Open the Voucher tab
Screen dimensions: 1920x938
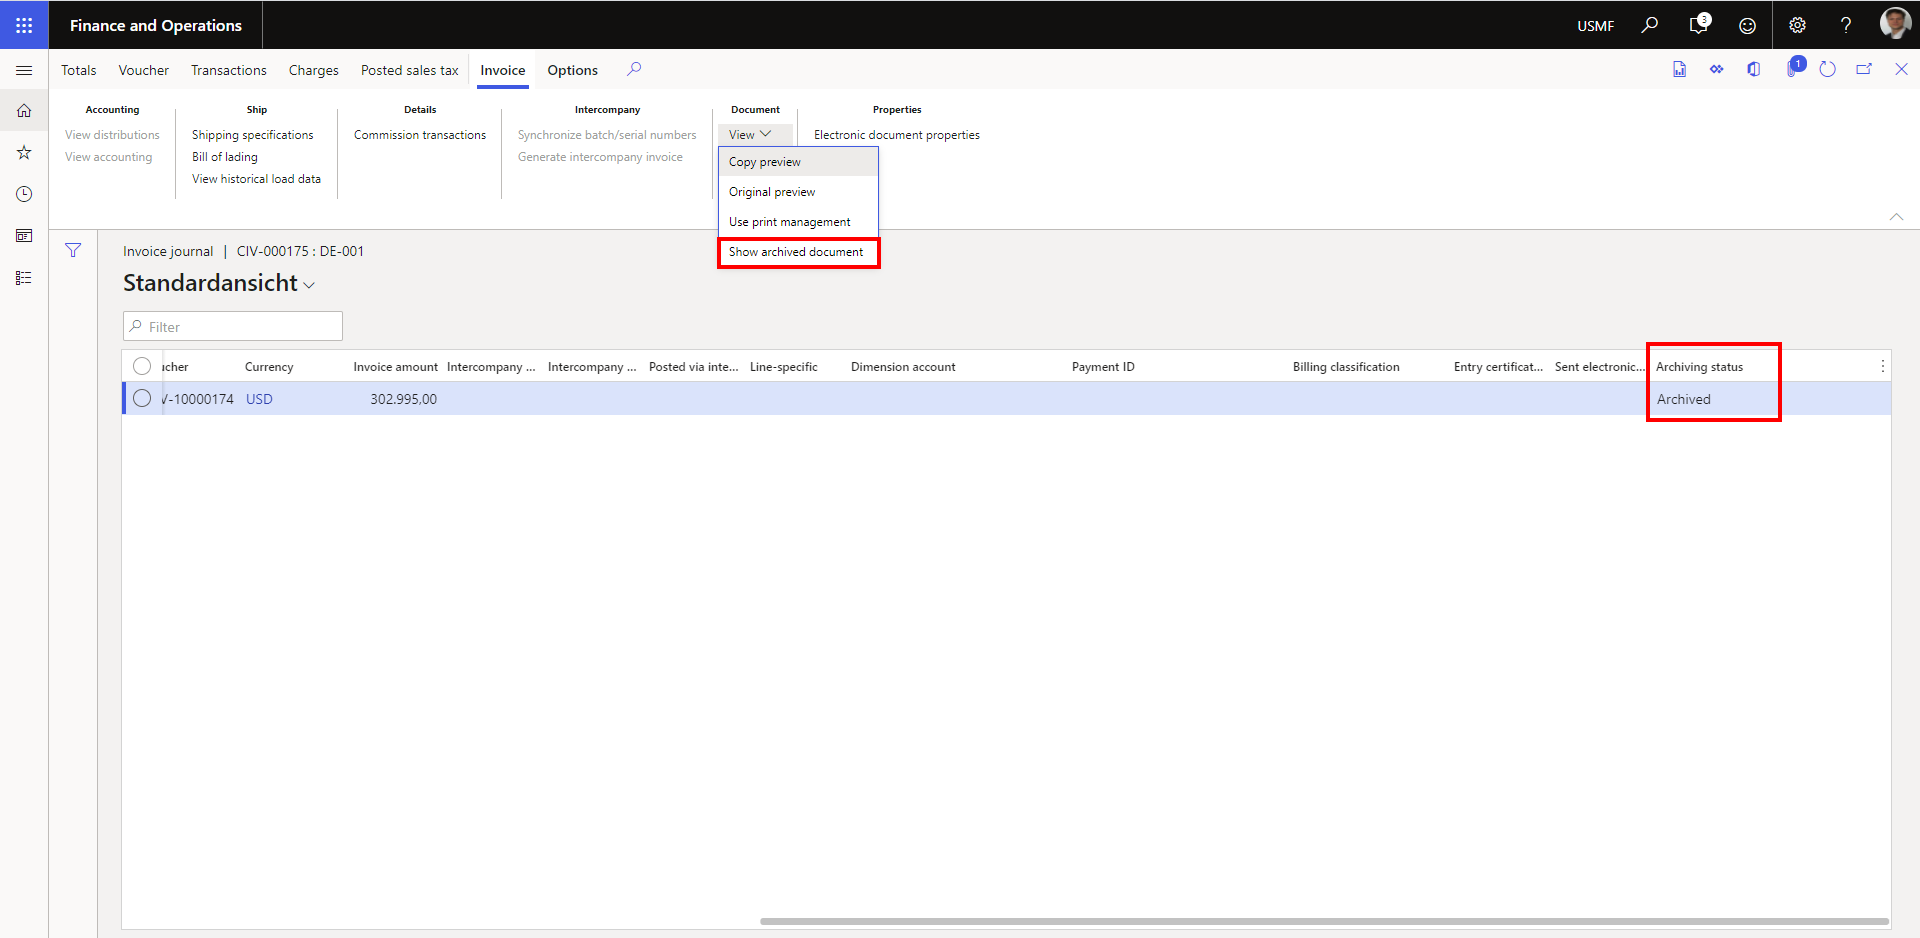point(144,70)
